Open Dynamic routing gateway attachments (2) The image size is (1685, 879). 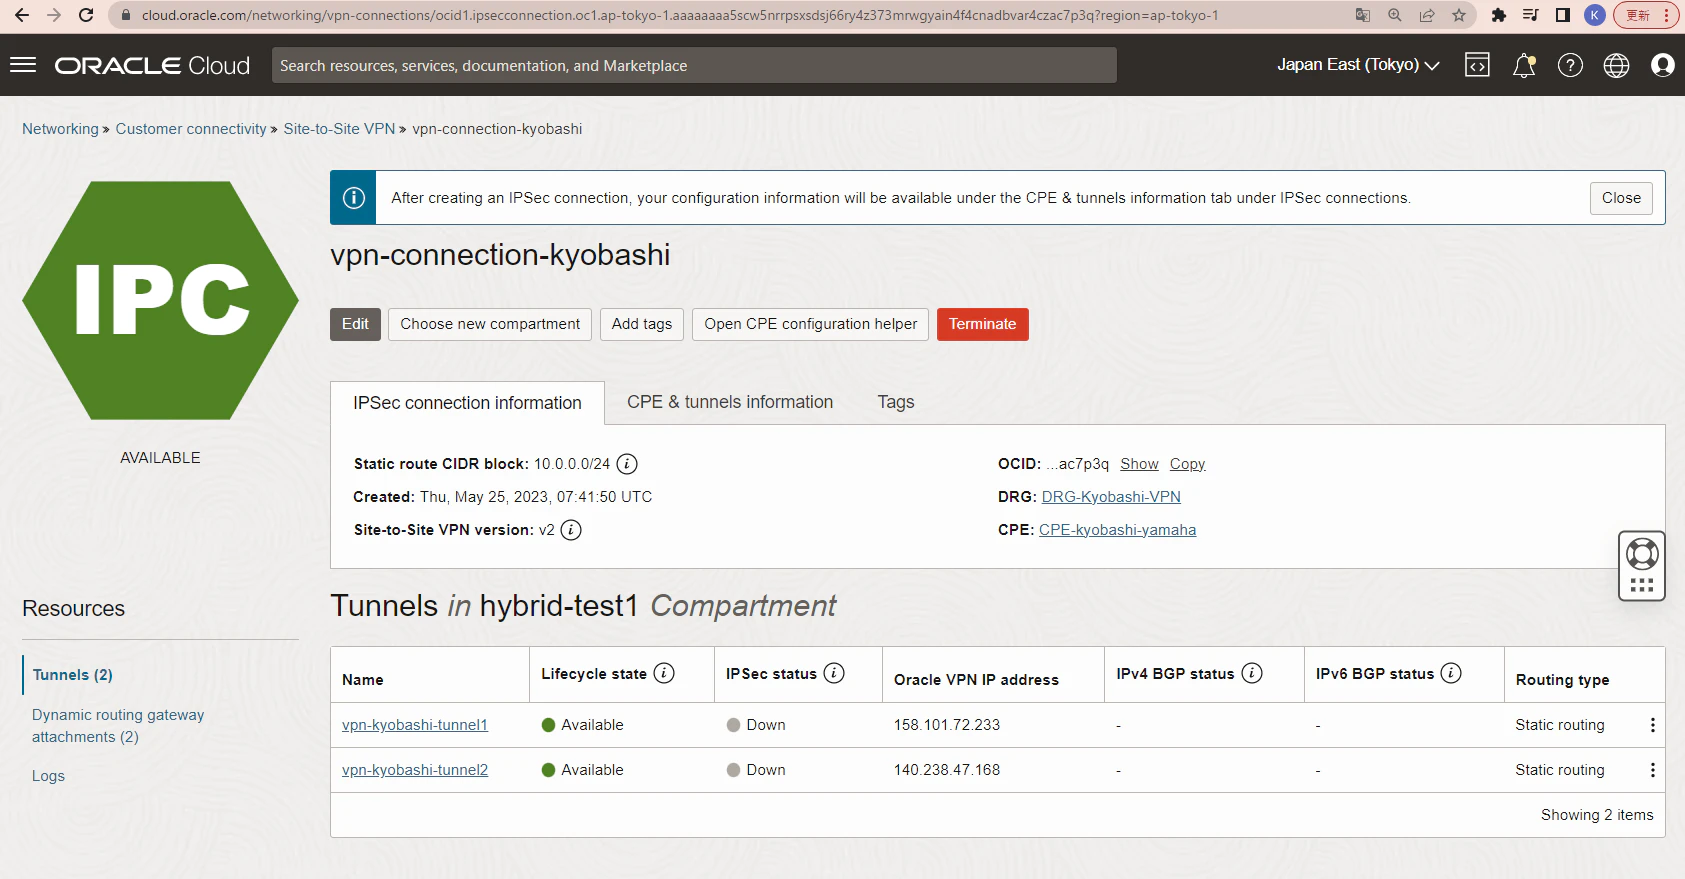click(x=118, y=726)
